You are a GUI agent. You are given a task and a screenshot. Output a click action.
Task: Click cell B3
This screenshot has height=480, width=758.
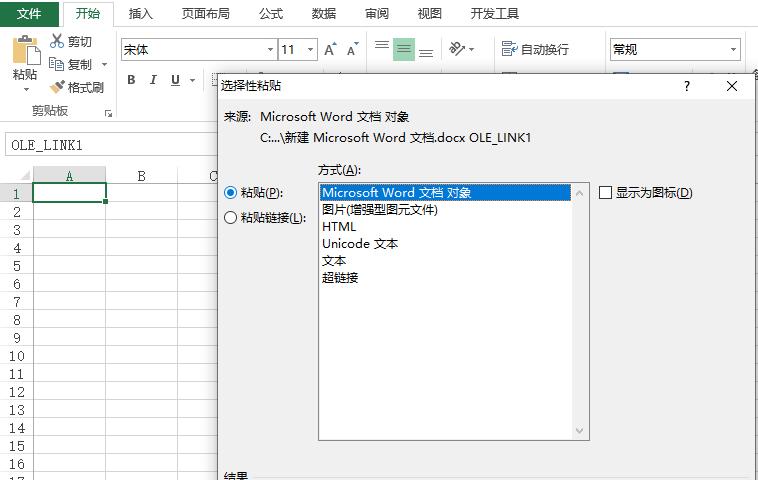click(x=141, y=229)
